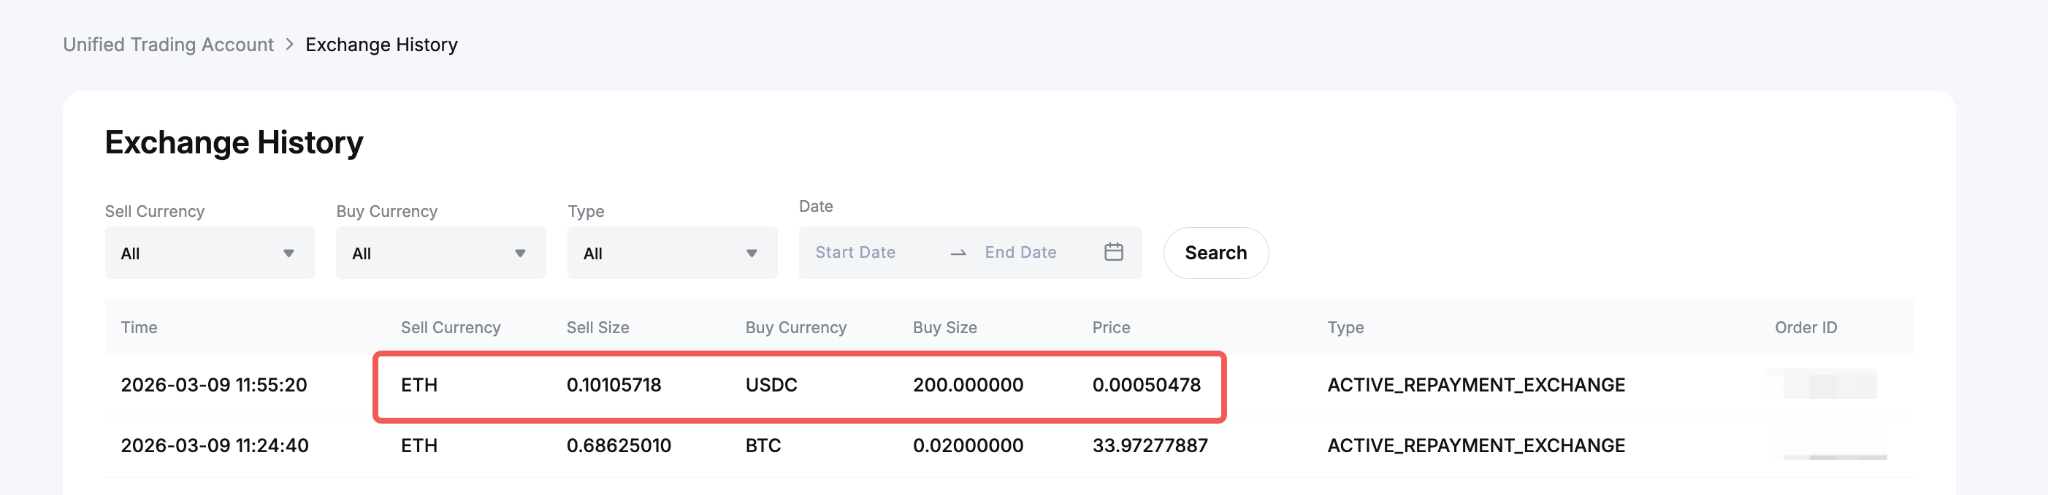Click the arrow between Start and End Date
Screen dimensions: 2048x495
[x=958, y=253]
